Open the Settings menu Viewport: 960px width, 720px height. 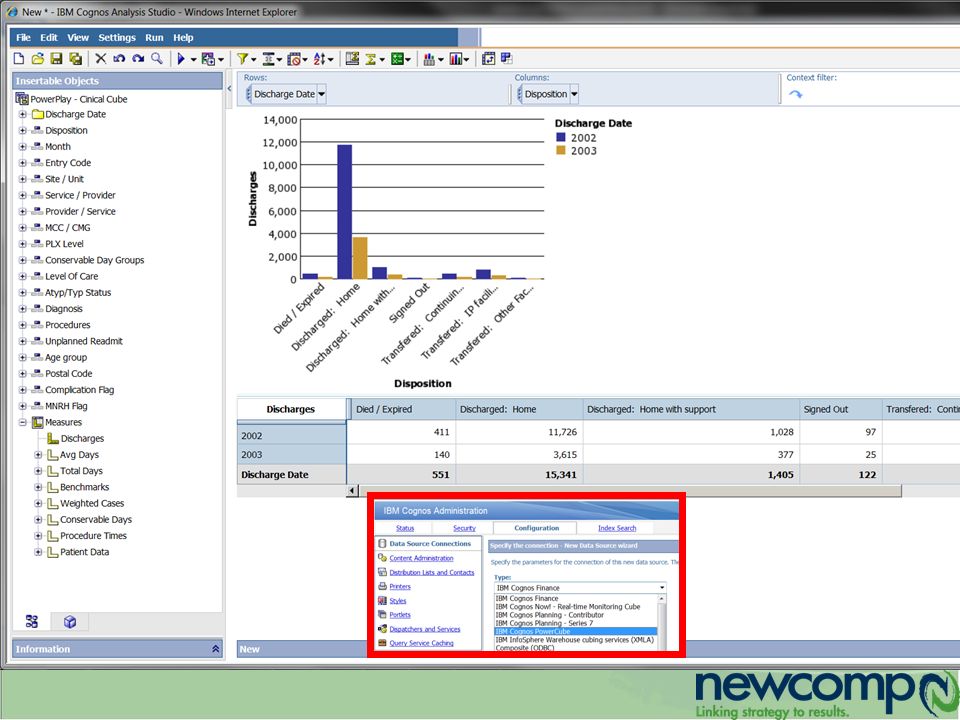click(117, 37)
